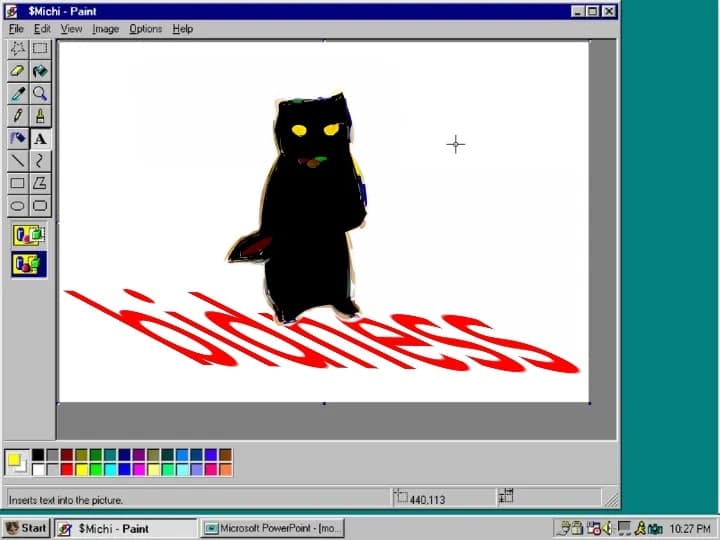This screenshot has width=720, height=540.
Task: Click the Paint icon in the title bar
Action: point(11,11)
